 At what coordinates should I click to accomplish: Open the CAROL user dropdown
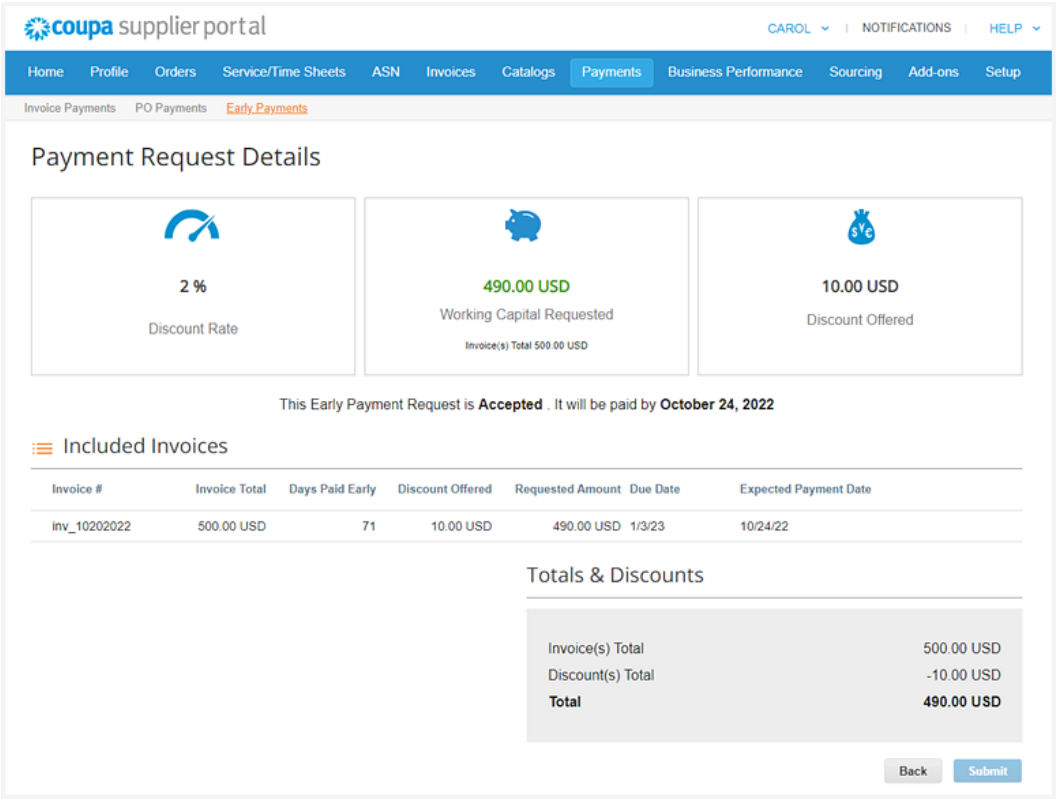point(798,28)
